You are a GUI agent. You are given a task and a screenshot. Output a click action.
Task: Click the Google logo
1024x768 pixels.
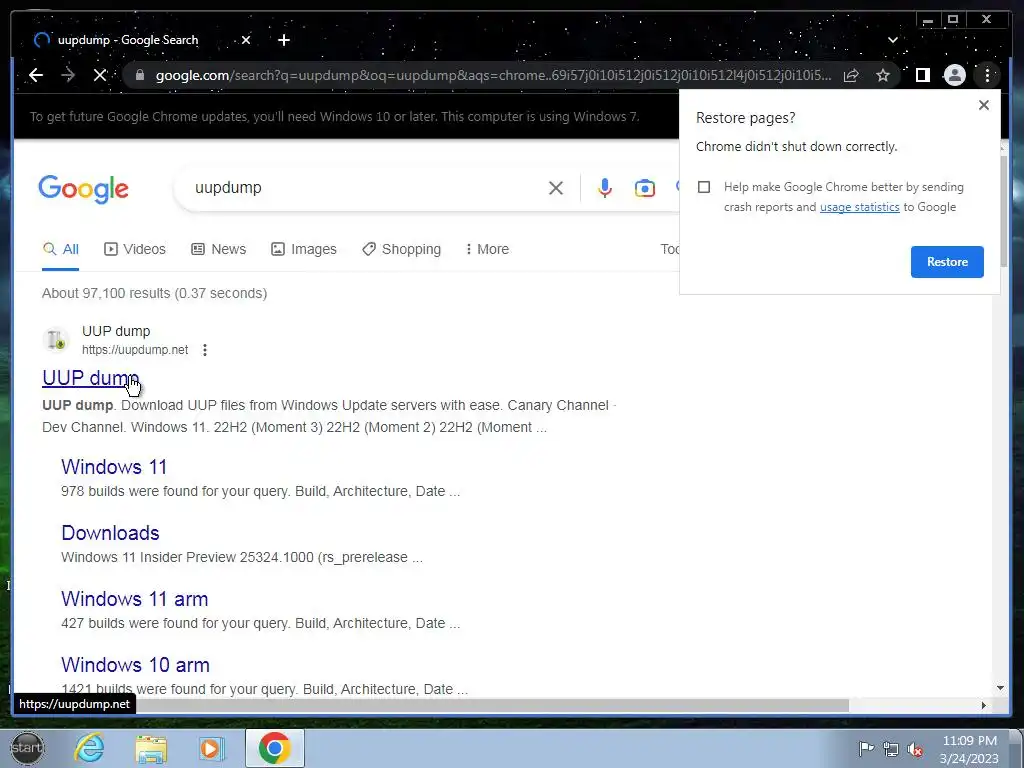84,189
